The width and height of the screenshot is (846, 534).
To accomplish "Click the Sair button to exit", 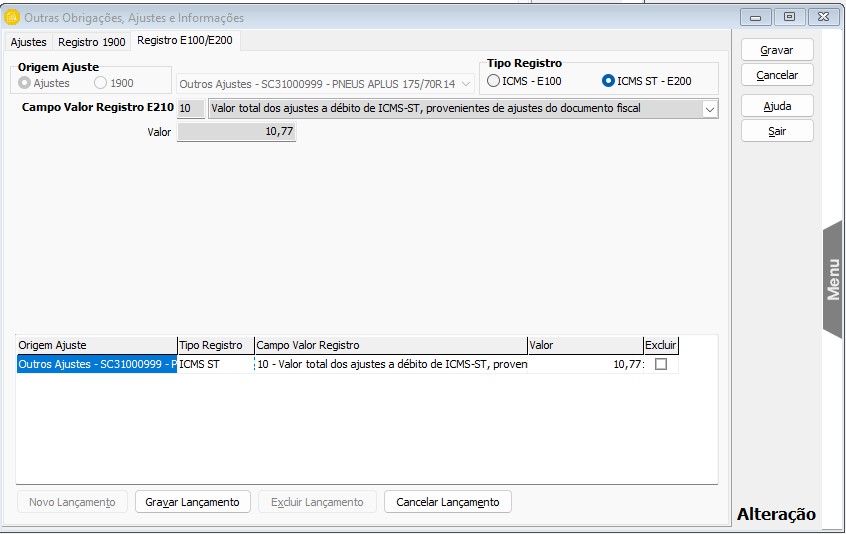I will pyautogui.click(x=777, y=131).
